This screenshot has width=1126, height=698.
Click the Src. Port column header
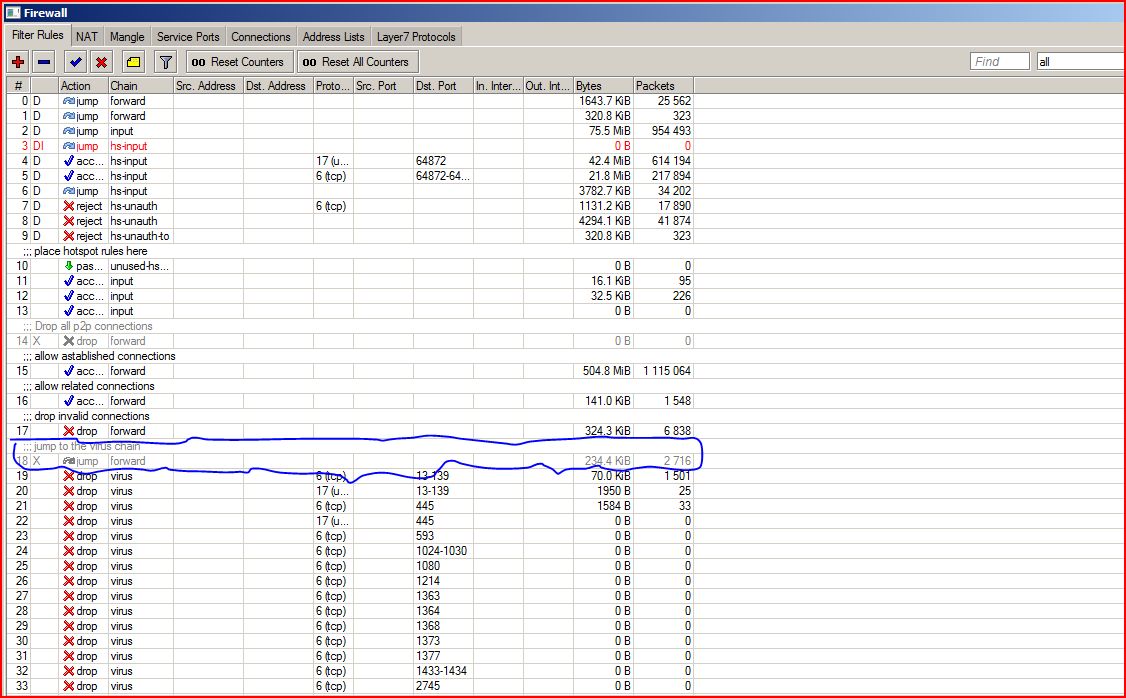[x=383, y=85]
